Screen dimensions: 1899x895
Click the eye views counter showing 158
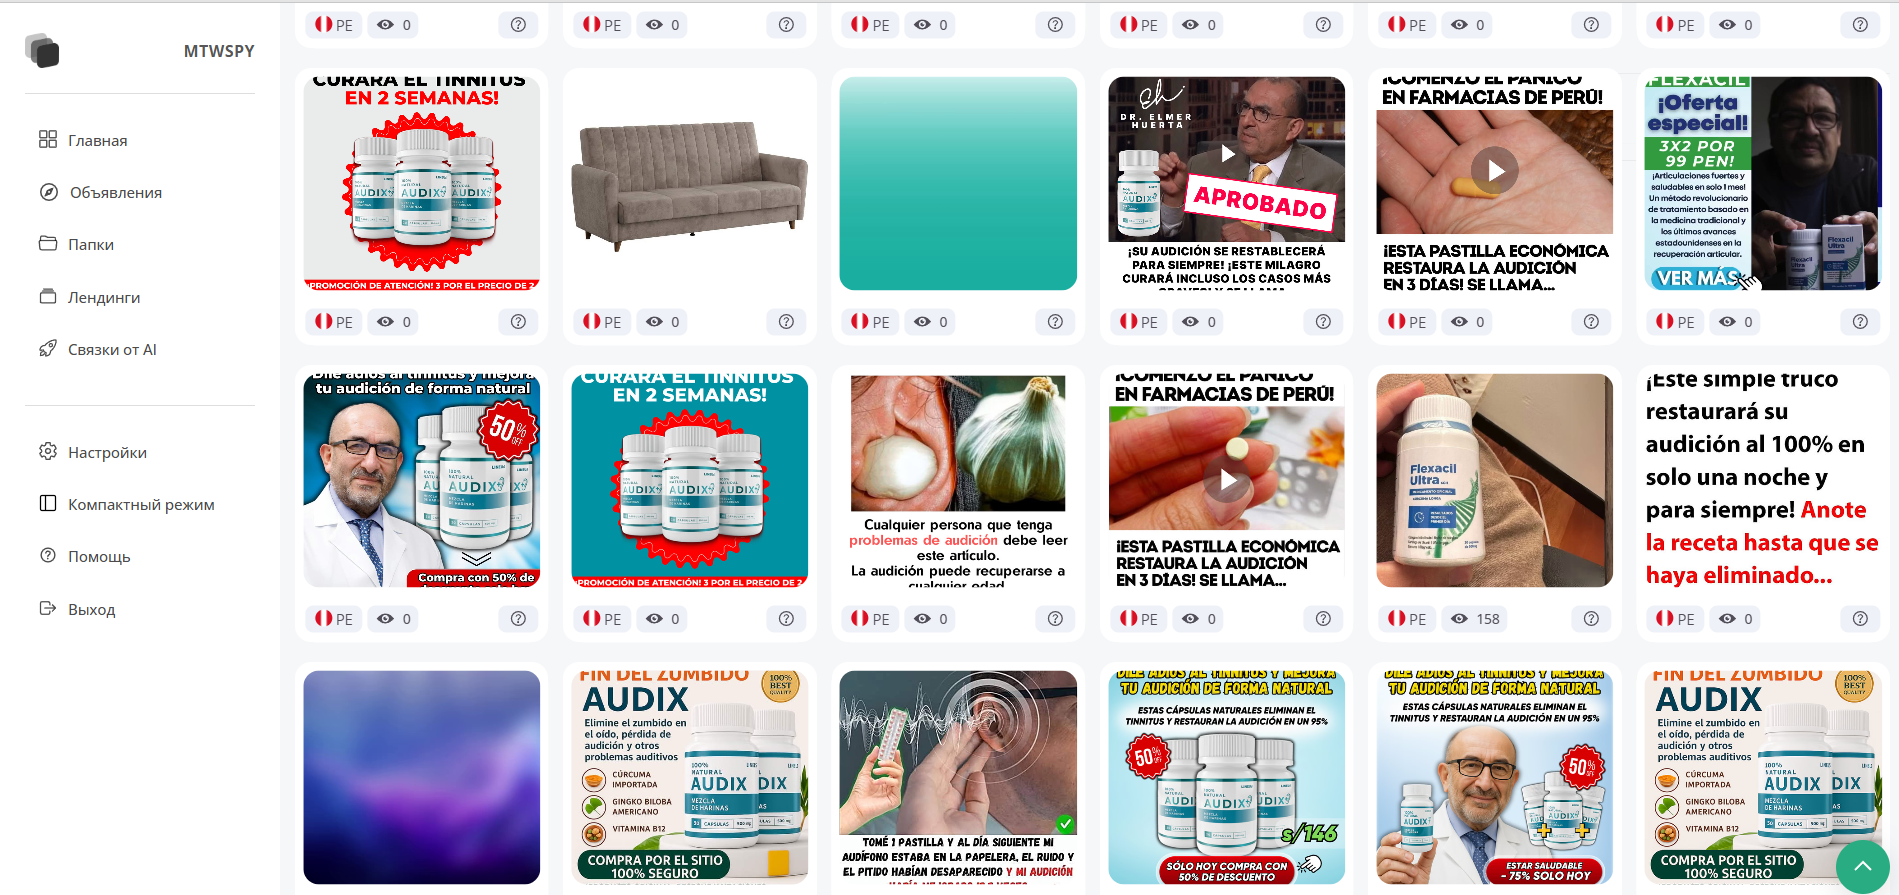tap(1475, 619)
